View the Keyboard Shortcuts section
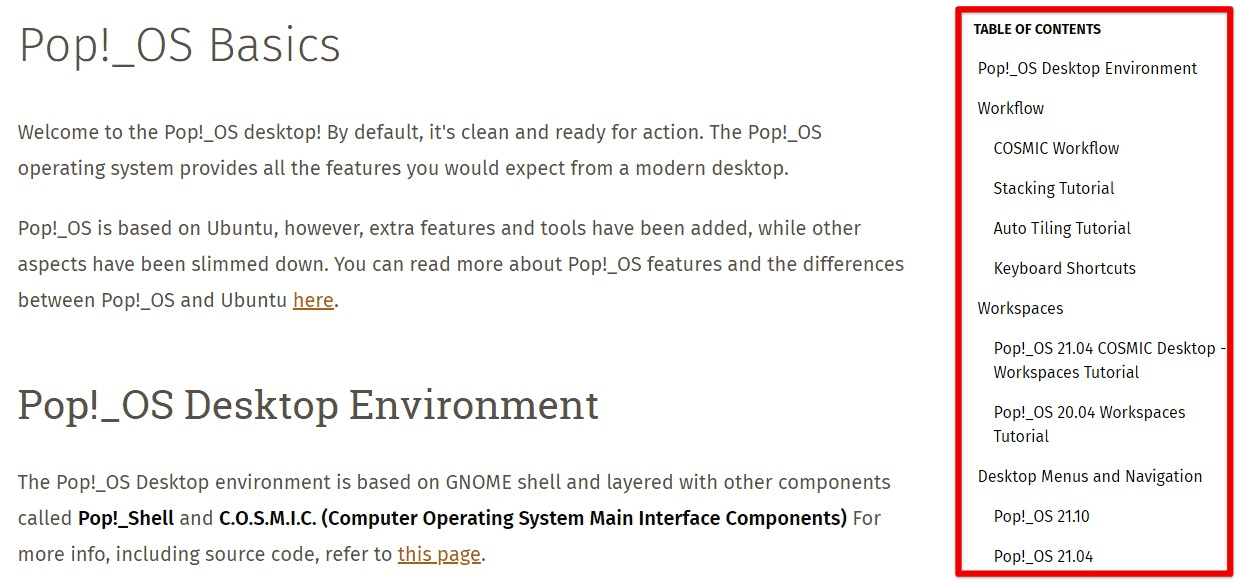 (x=1064, y=268)
